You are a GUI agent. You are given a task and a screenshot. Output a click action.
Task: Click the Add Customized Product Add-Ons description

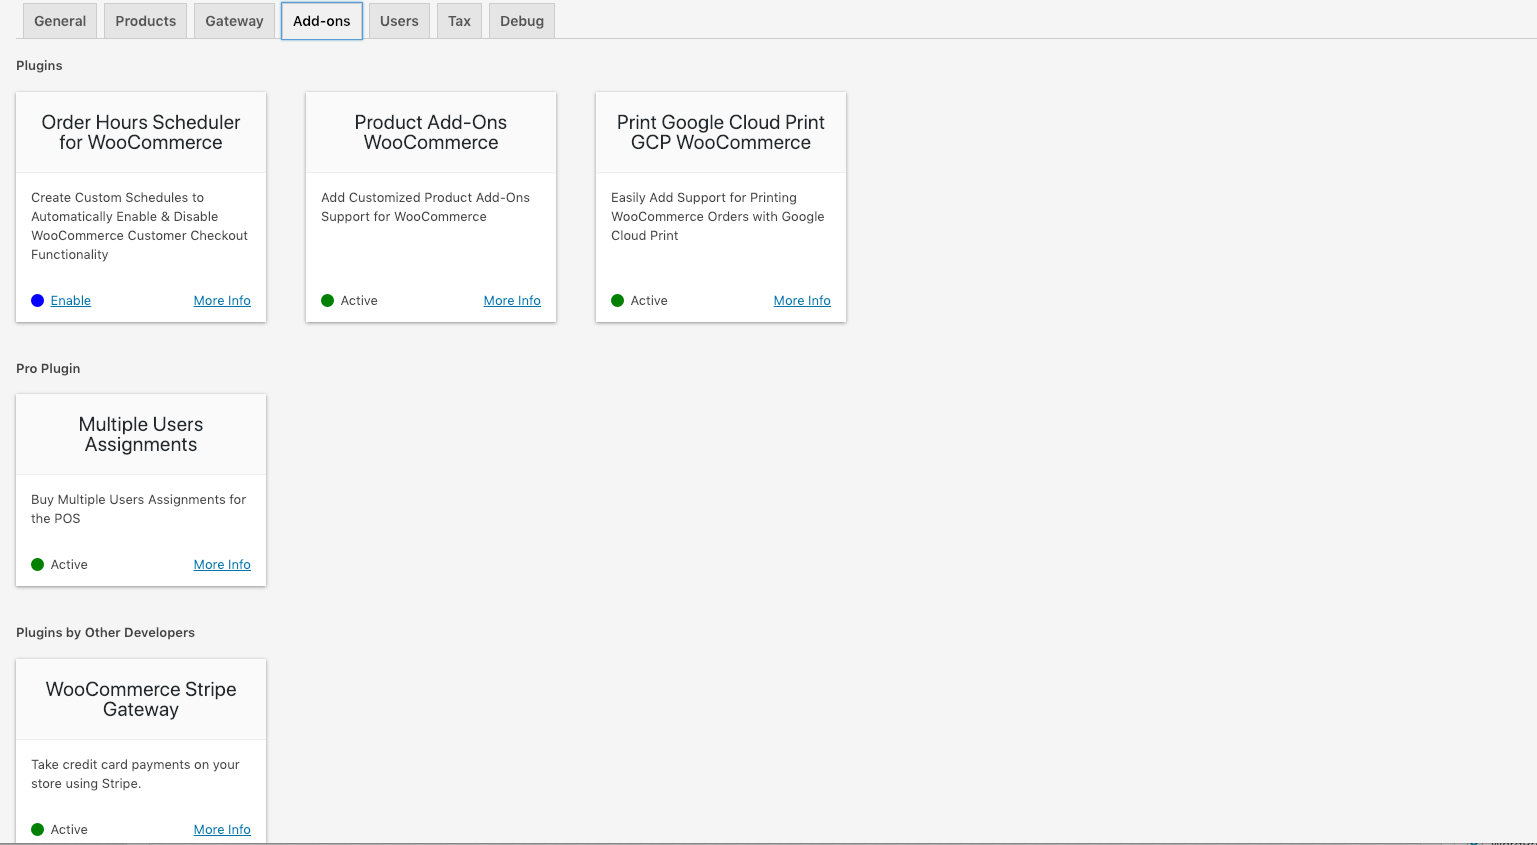(x=426, y=207)
